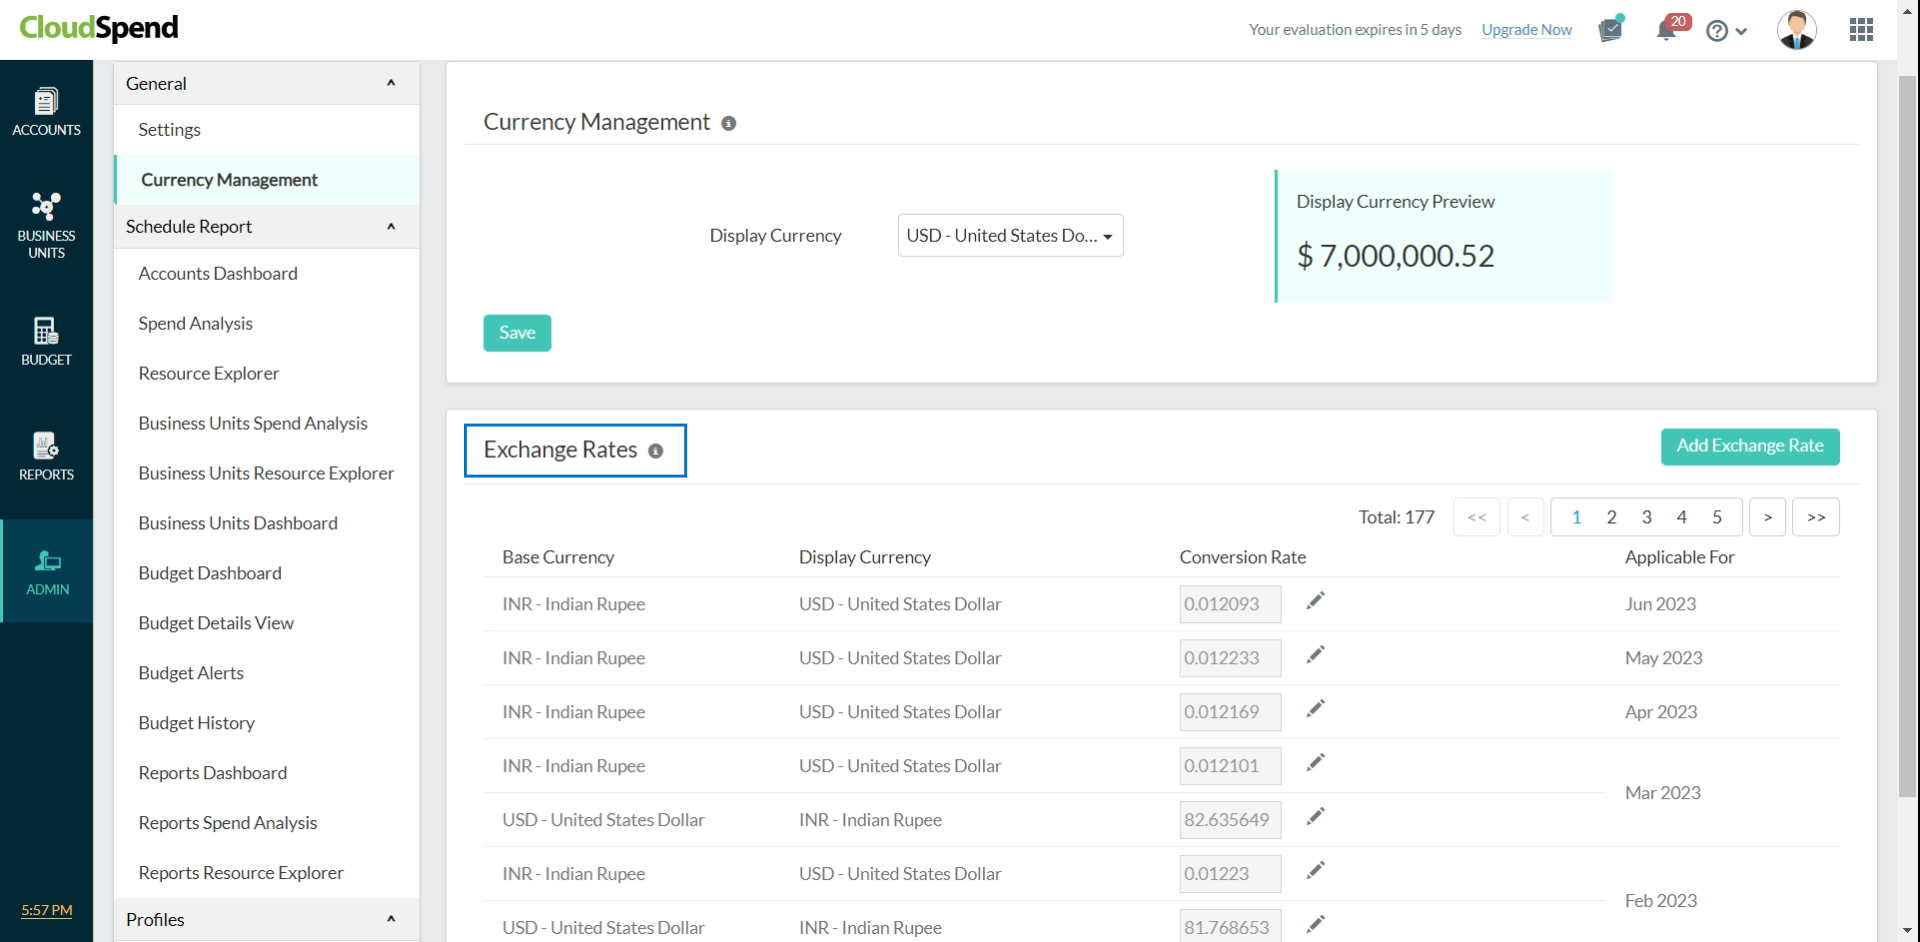Open Accounts Dashboard schedule report

click(218, 274)
